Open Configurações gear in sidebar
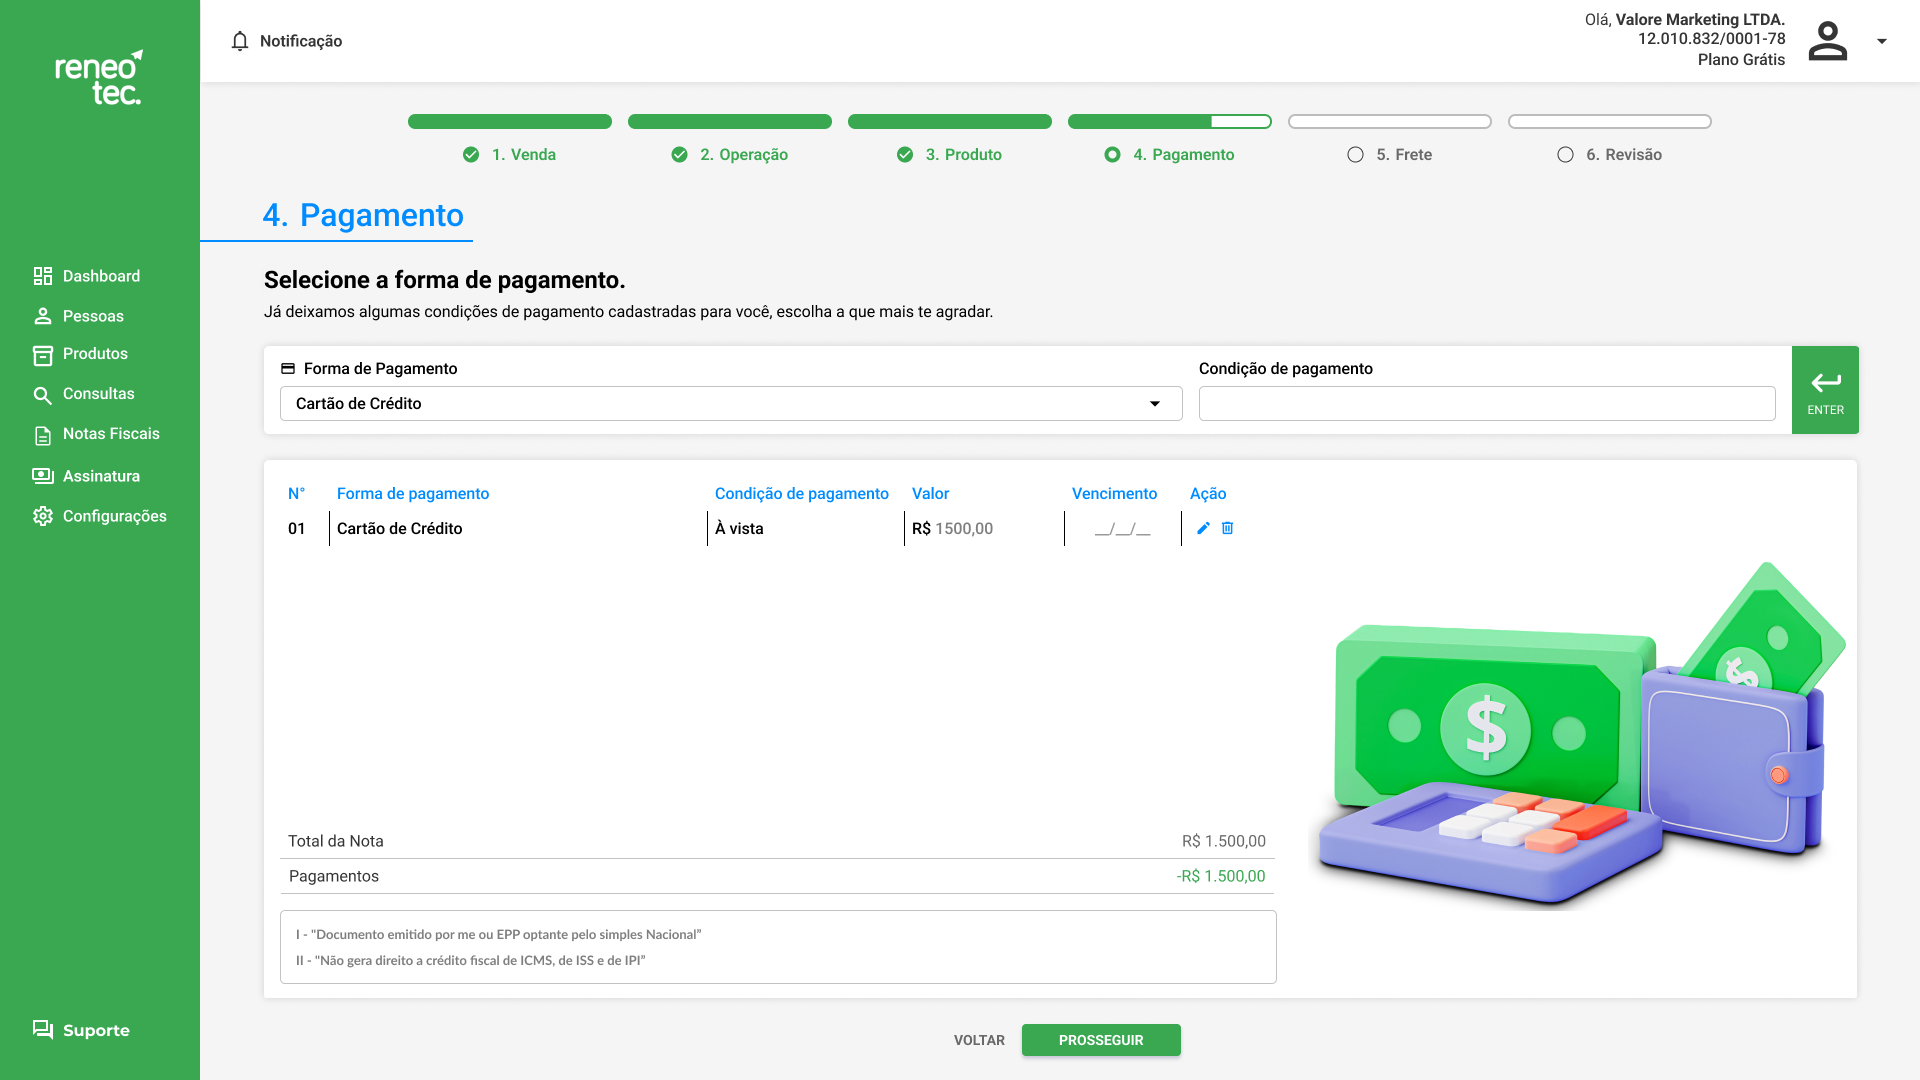Viewport: 1920px width, 1080px height. point(42,516)
